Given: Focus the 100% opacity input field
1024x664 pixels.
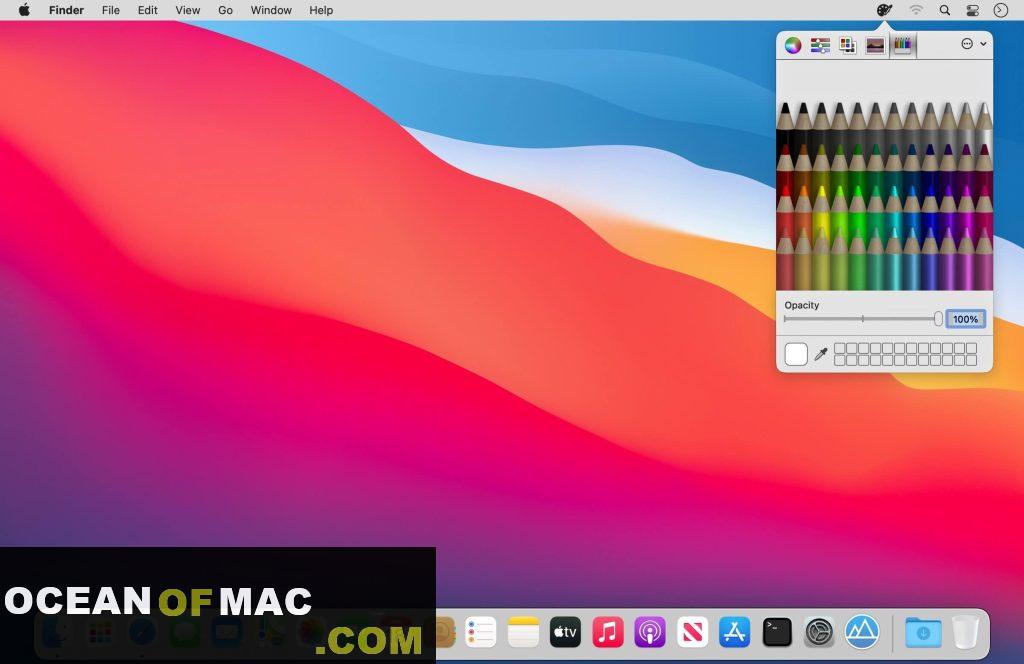Looking at the screenshot, I should (965, 319).
